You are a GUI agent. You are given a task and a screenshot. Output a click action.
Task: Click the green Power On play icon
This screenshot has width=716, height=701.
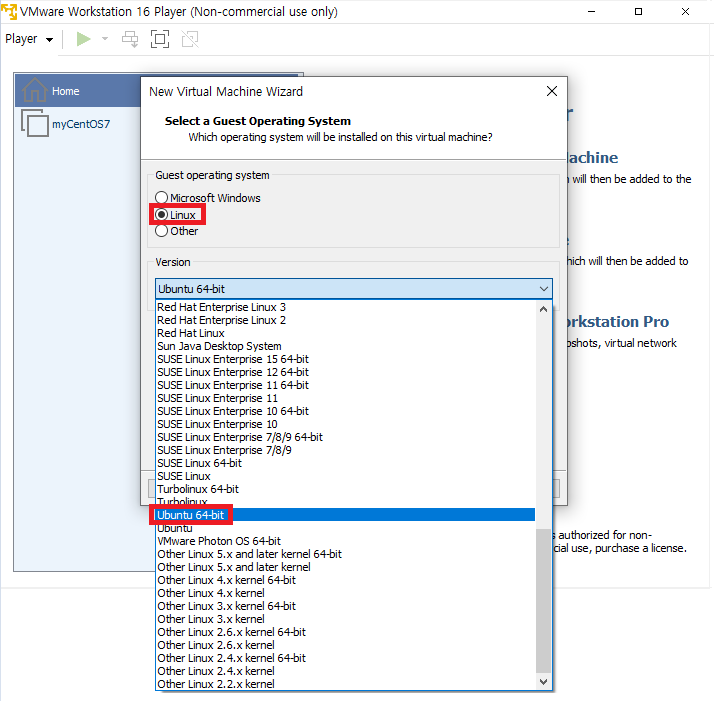tap(83, 39)
